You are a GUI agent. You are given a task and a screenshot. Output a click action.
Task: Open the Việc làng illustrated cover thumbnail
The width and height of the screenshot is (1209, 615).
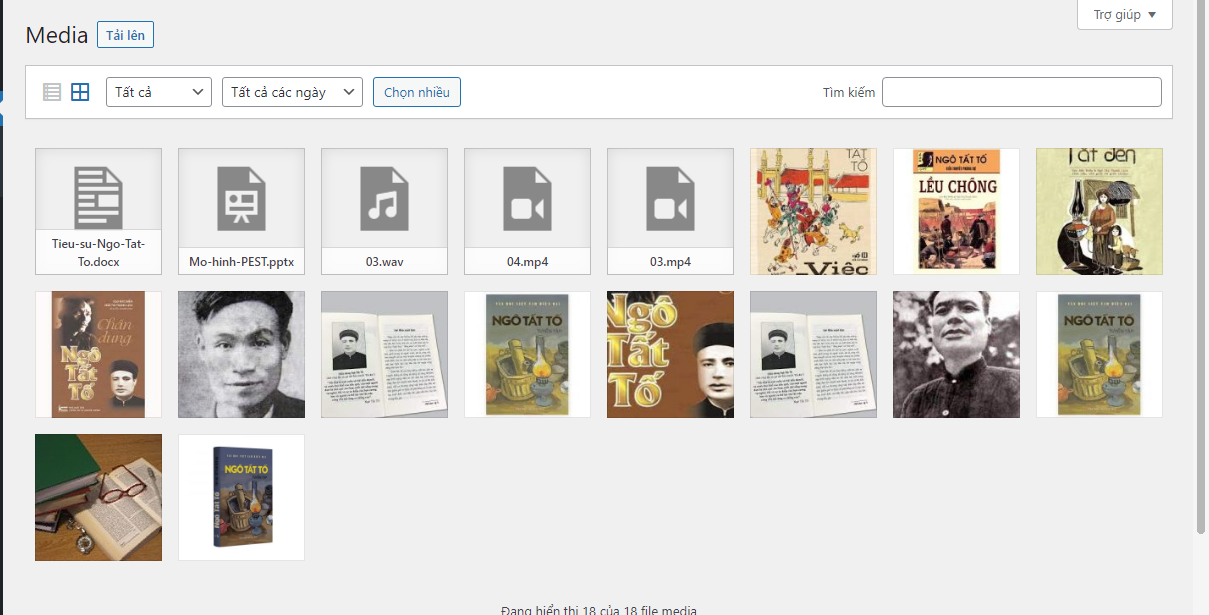click(x=813, y=211)
